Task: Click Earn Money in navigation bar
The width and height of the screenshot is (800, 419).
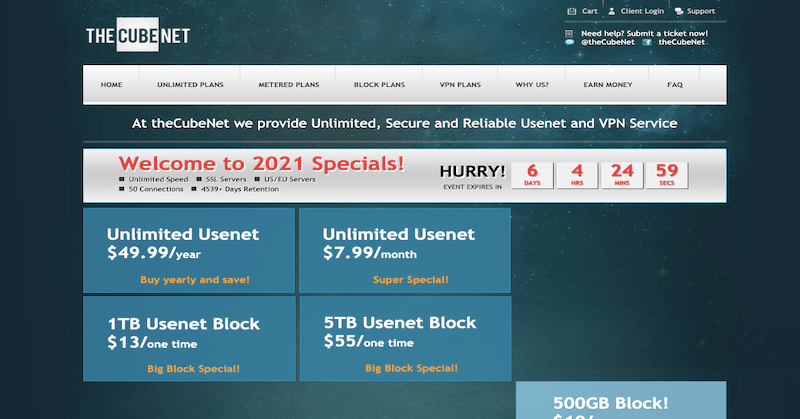Action: [x=605, y=85]
